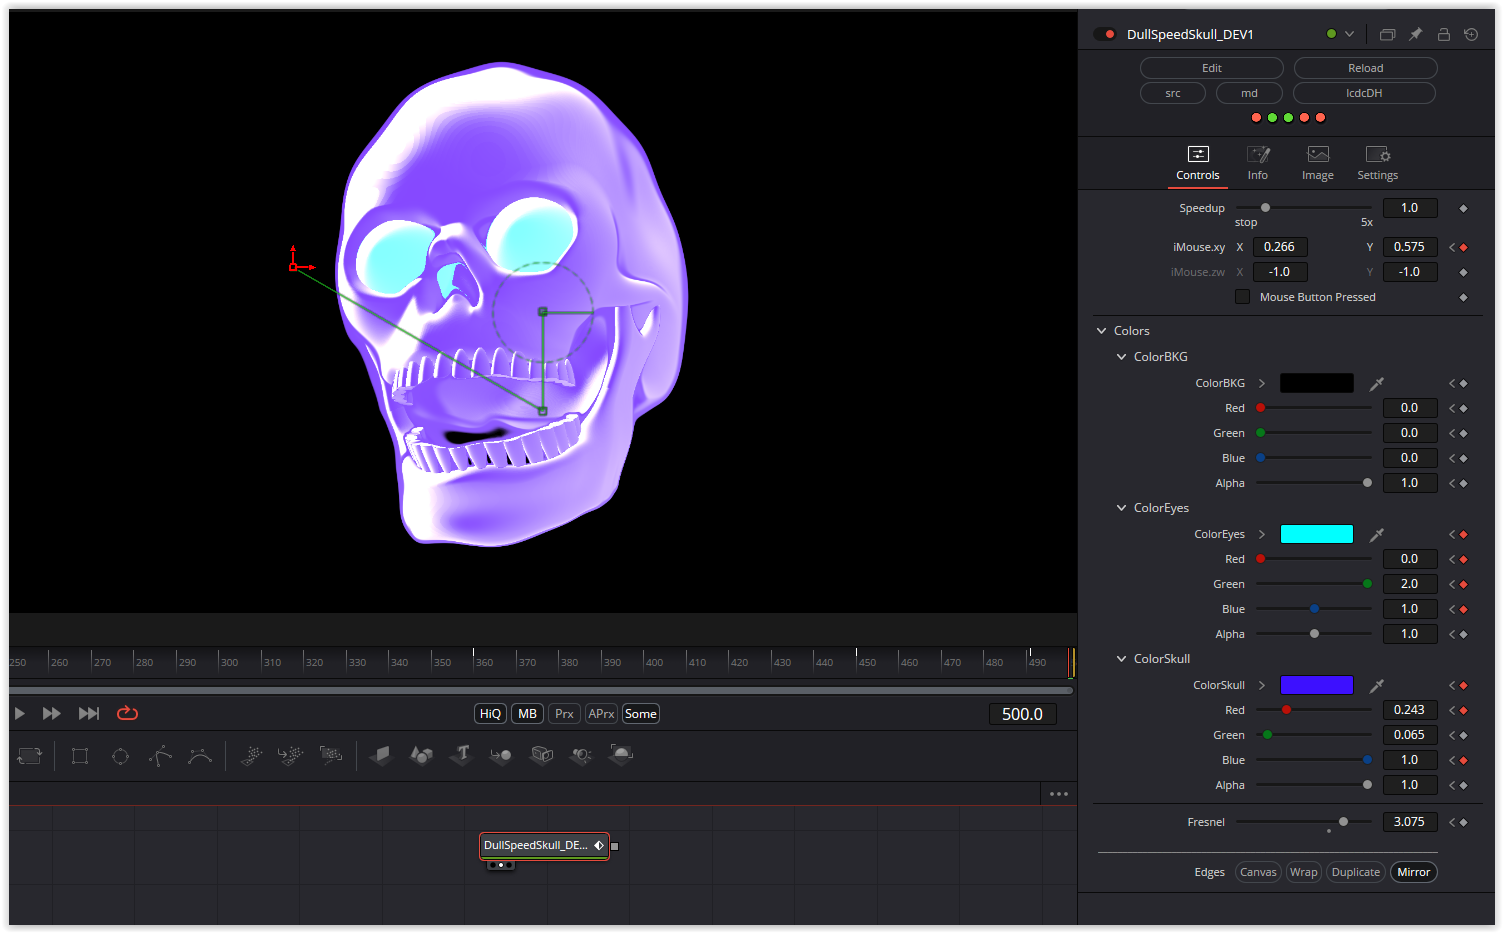Select the Canvas edges option

coord(1258,872)
